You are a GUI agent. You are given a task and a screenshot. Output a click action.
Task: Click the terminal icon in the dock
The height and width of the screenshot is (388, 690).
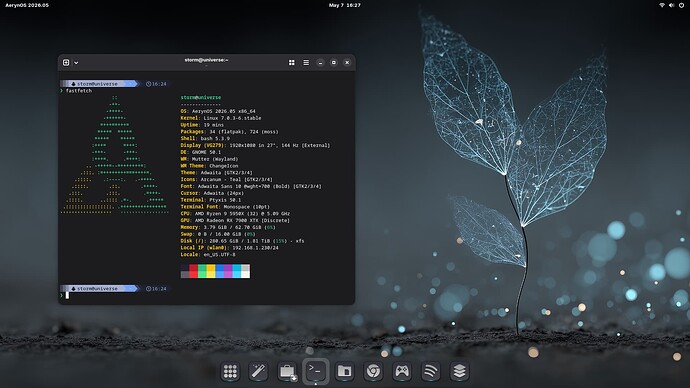point(316,371)
